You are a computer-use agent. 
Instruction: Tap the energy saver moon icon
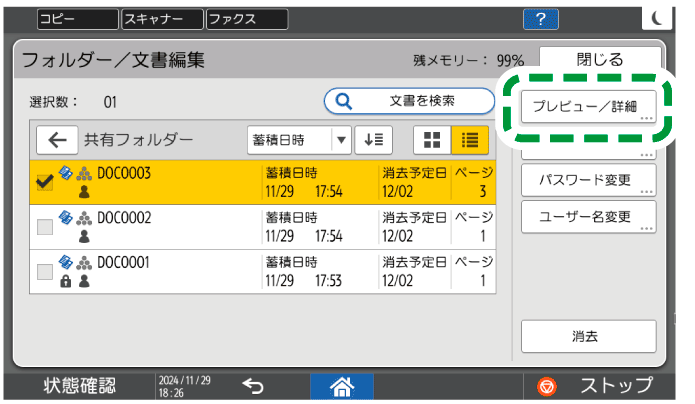(x=657, y=19)
